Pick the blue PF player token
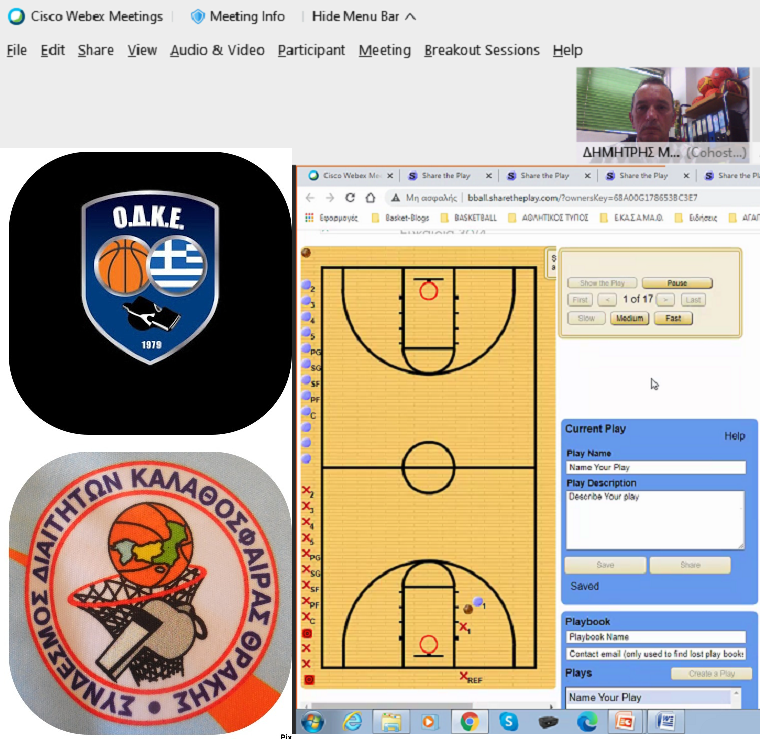Screen dimensions: 760x740 pos(306,396)
